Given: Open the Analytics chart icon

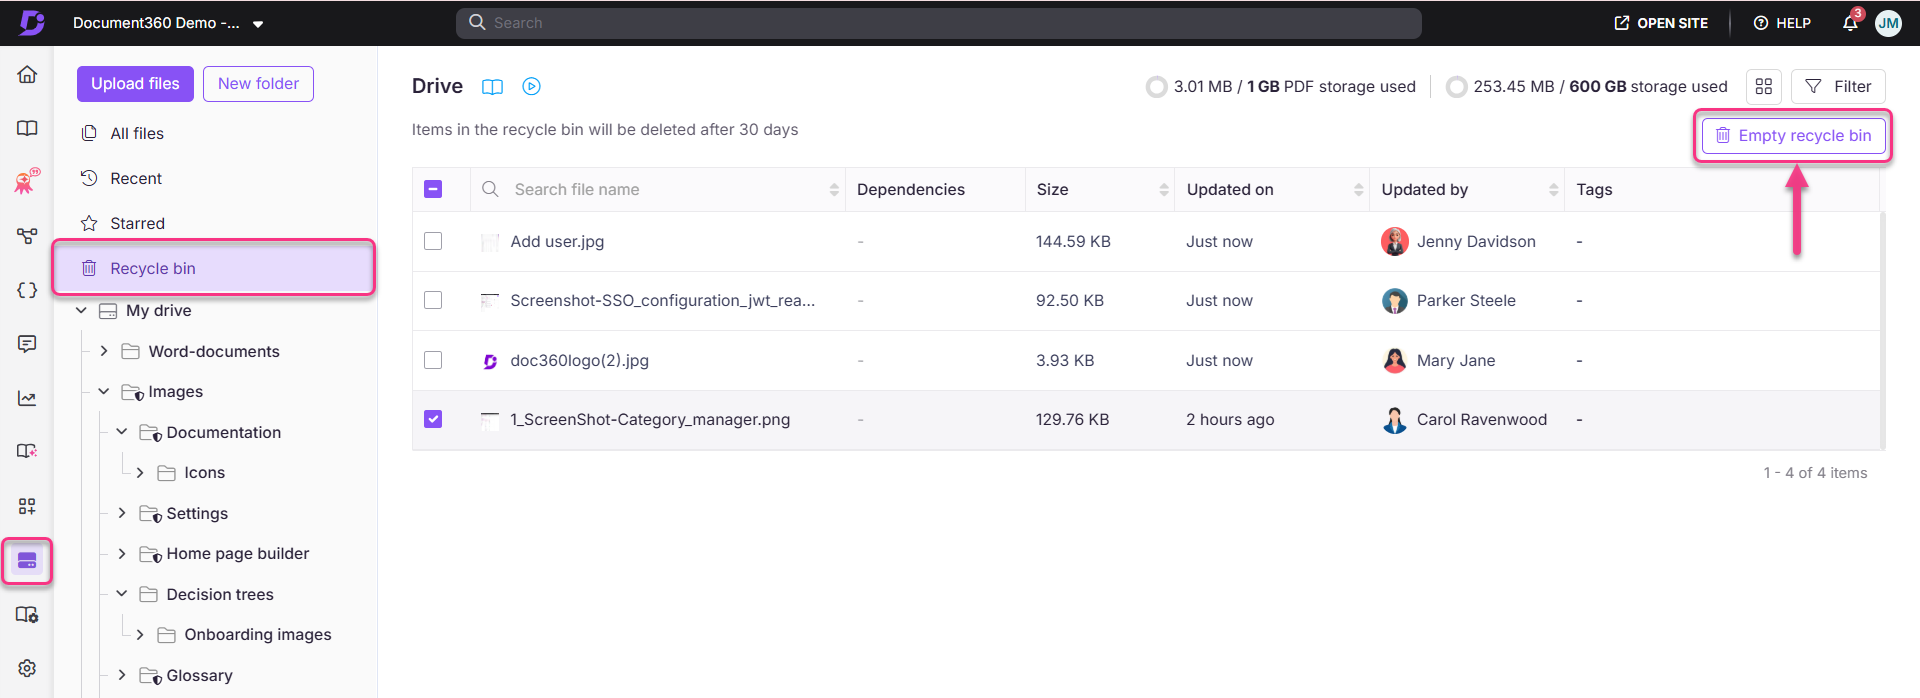Looking at the screenshot, I should coord(27,398).
